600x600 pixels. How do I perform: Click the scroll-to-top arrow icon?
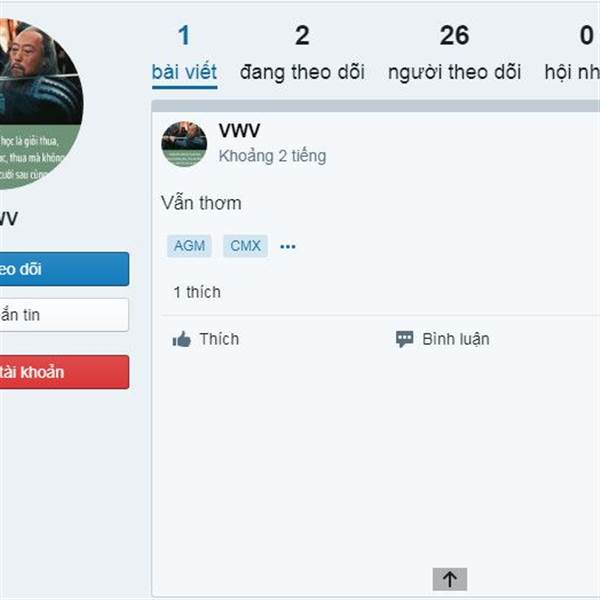[x=450, y=579]
